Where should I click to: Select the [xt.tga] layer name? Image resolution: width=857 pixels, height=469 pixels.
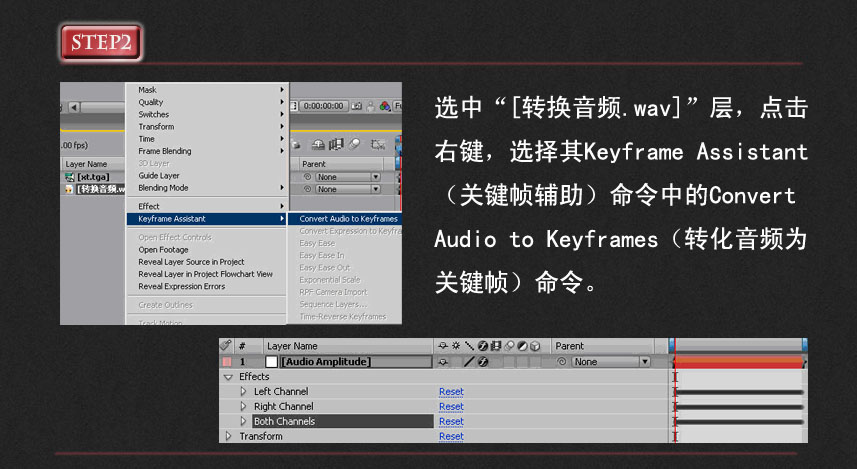click(x=93, y=177)
